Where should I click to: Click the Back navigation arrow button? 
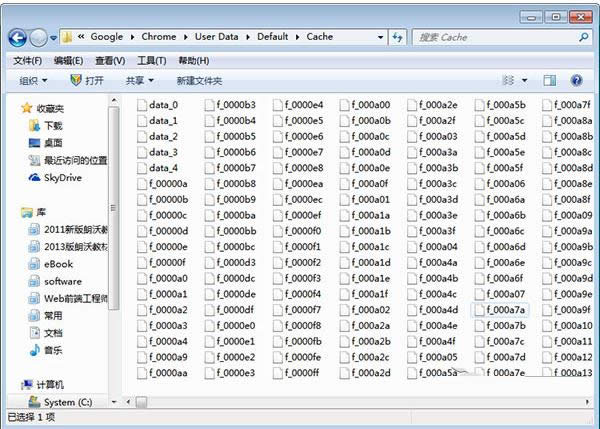17,37
